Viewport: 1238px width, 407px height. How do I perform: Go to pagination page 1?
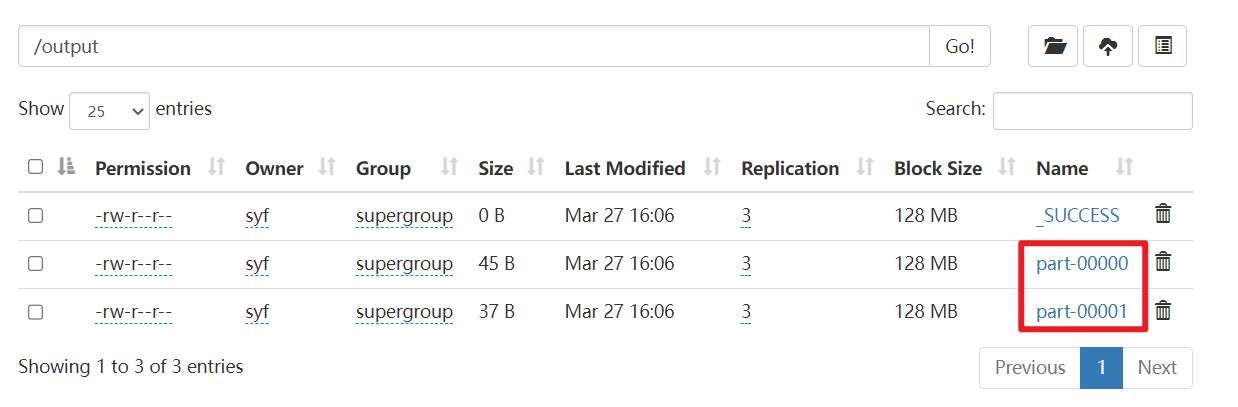[1101, 367]
